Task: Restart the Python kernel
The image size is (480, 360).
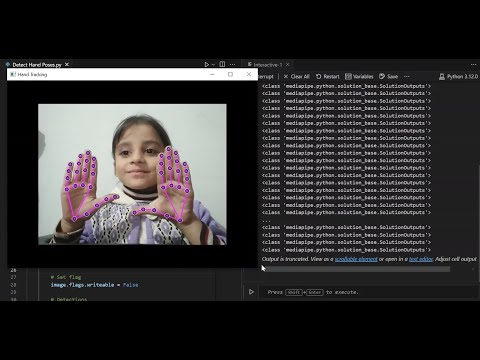Action: [x=327, y=76]
